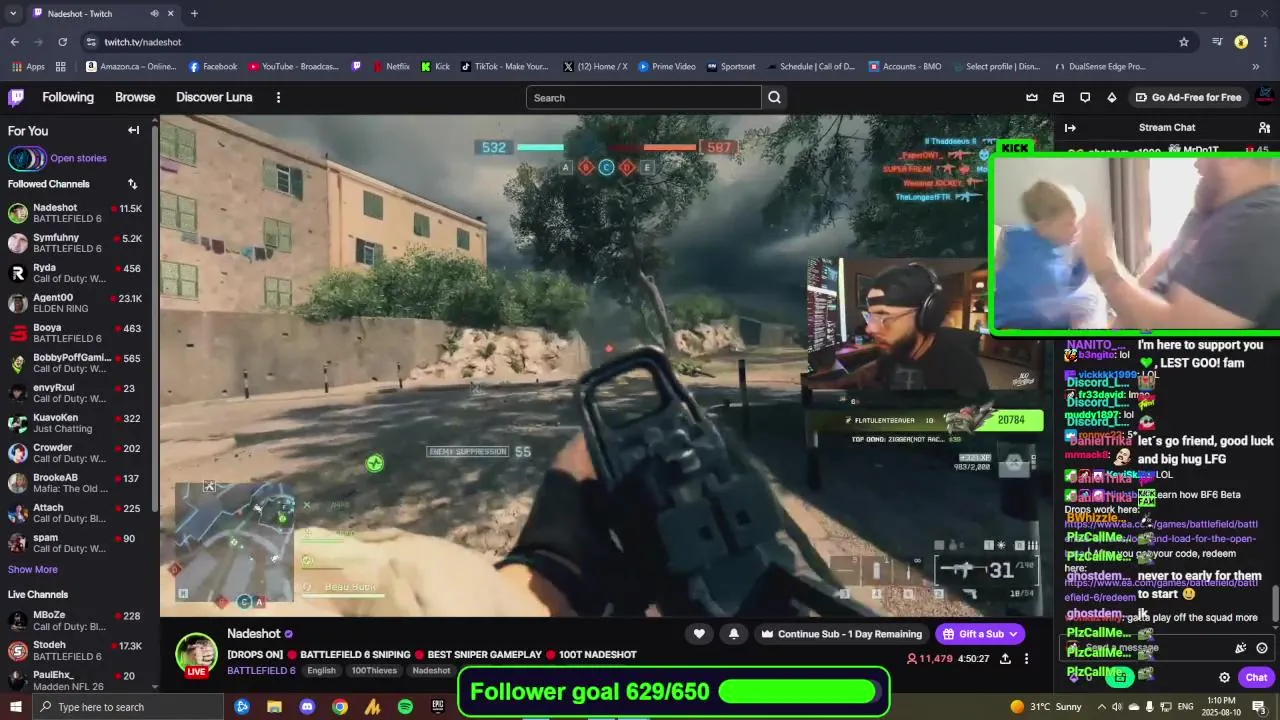Collapse the For You sidebar
The image size is (1280, 720).
pos(133,130)
